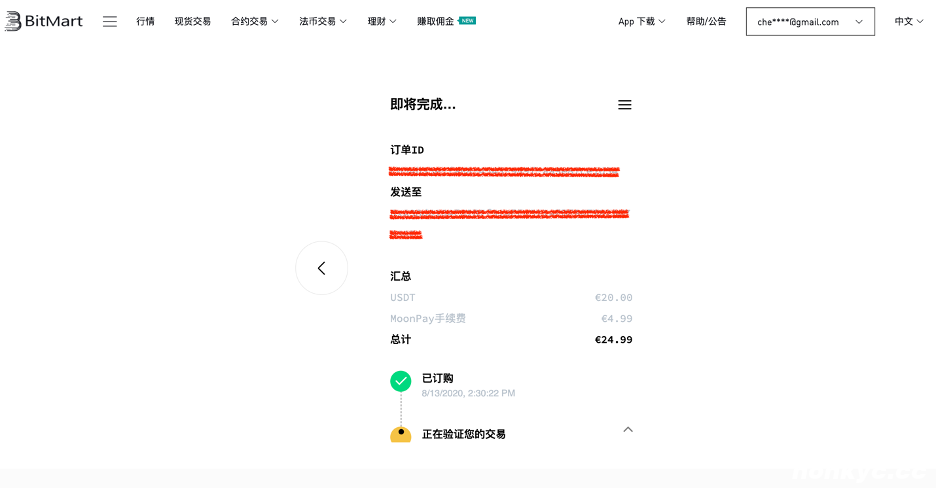Click the NEW badge next to 赚取佣金
This screenshot has height=488, width=936.
(467, 20)
